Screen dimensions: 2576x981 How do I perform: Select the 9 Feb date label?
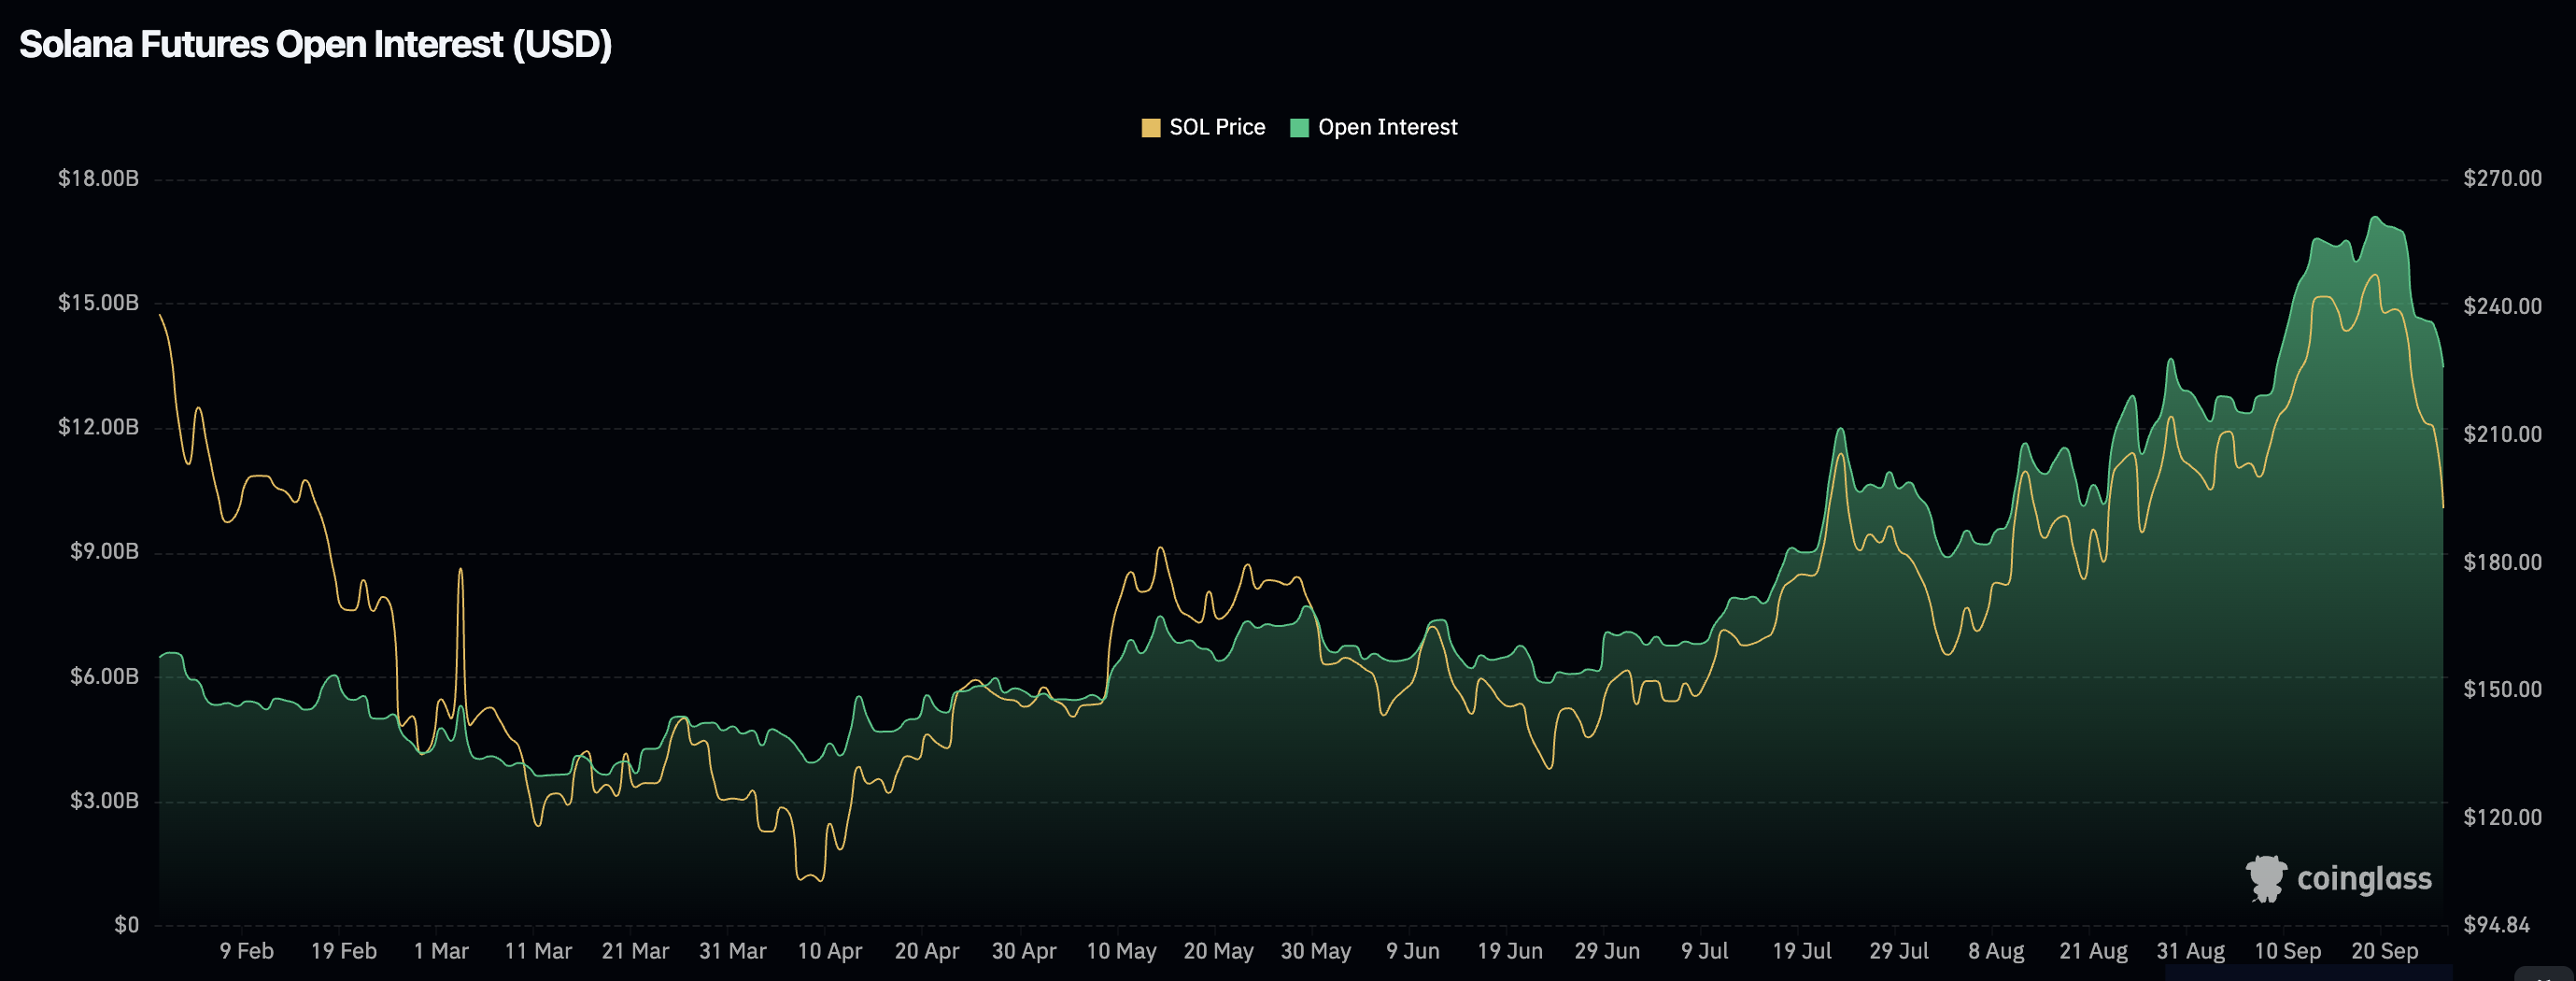coord(247,951)
